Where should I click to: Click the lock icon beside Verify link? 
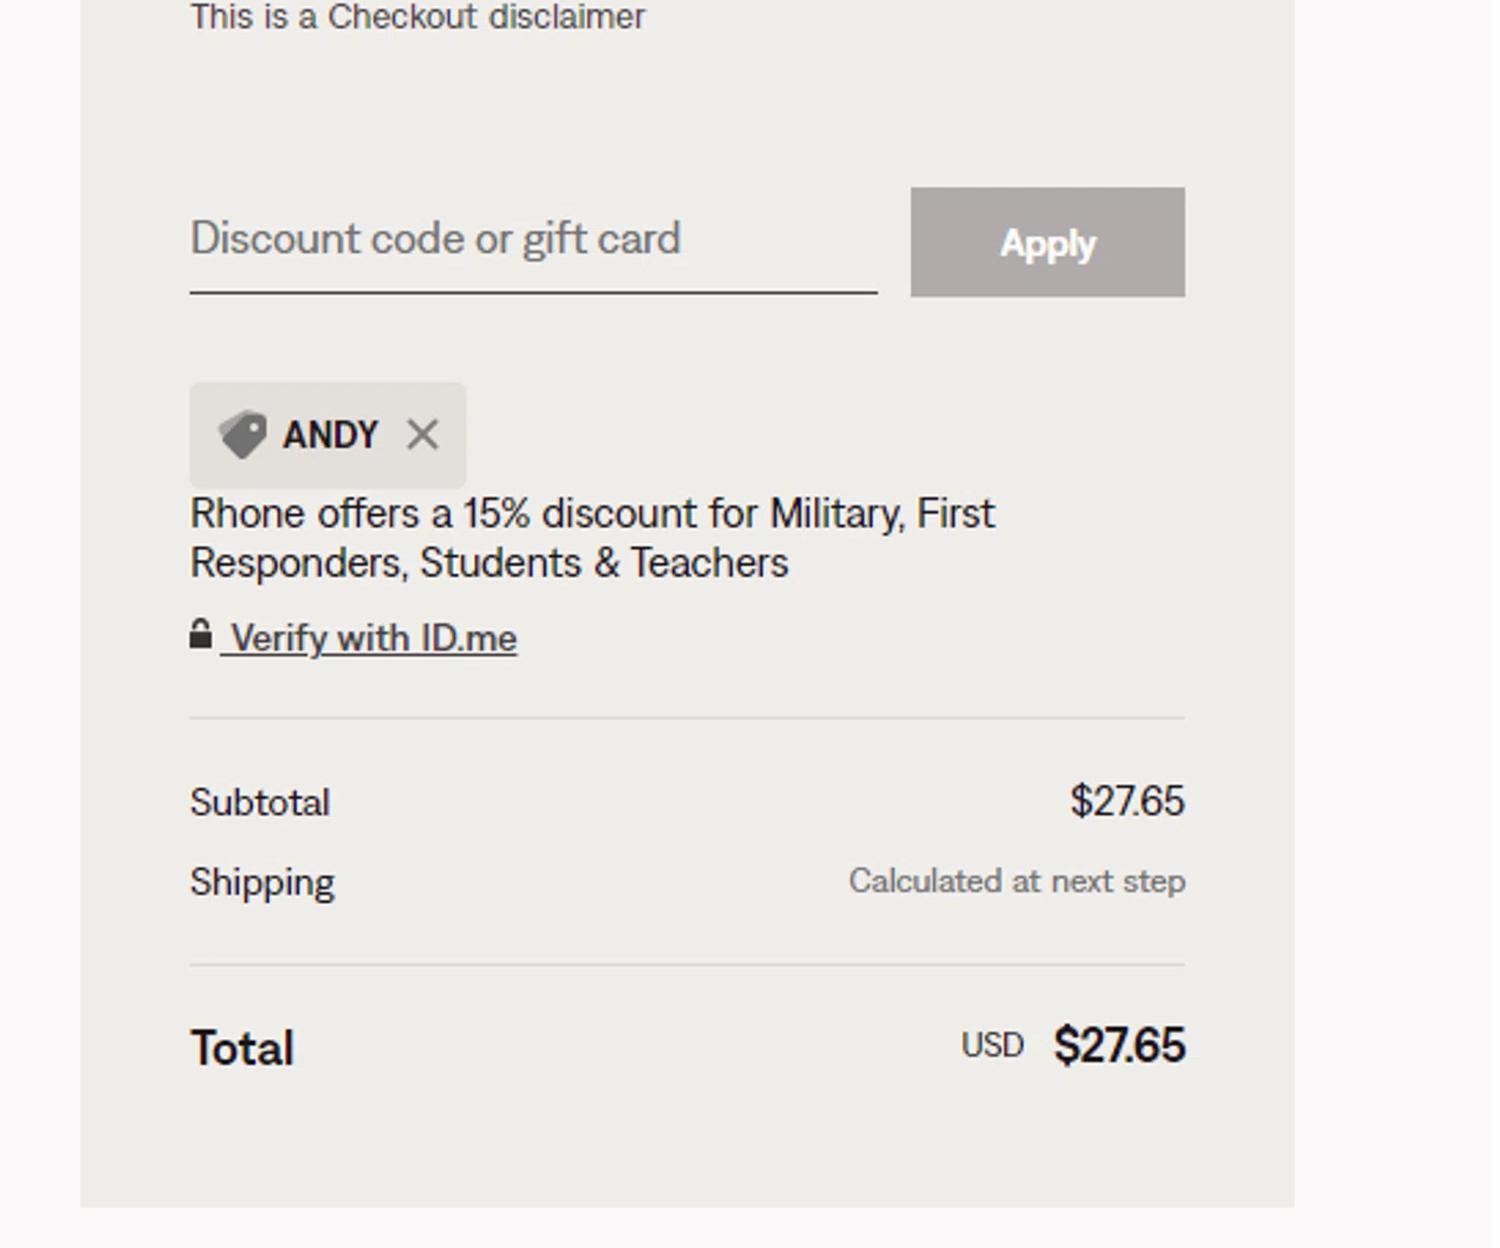201,635
